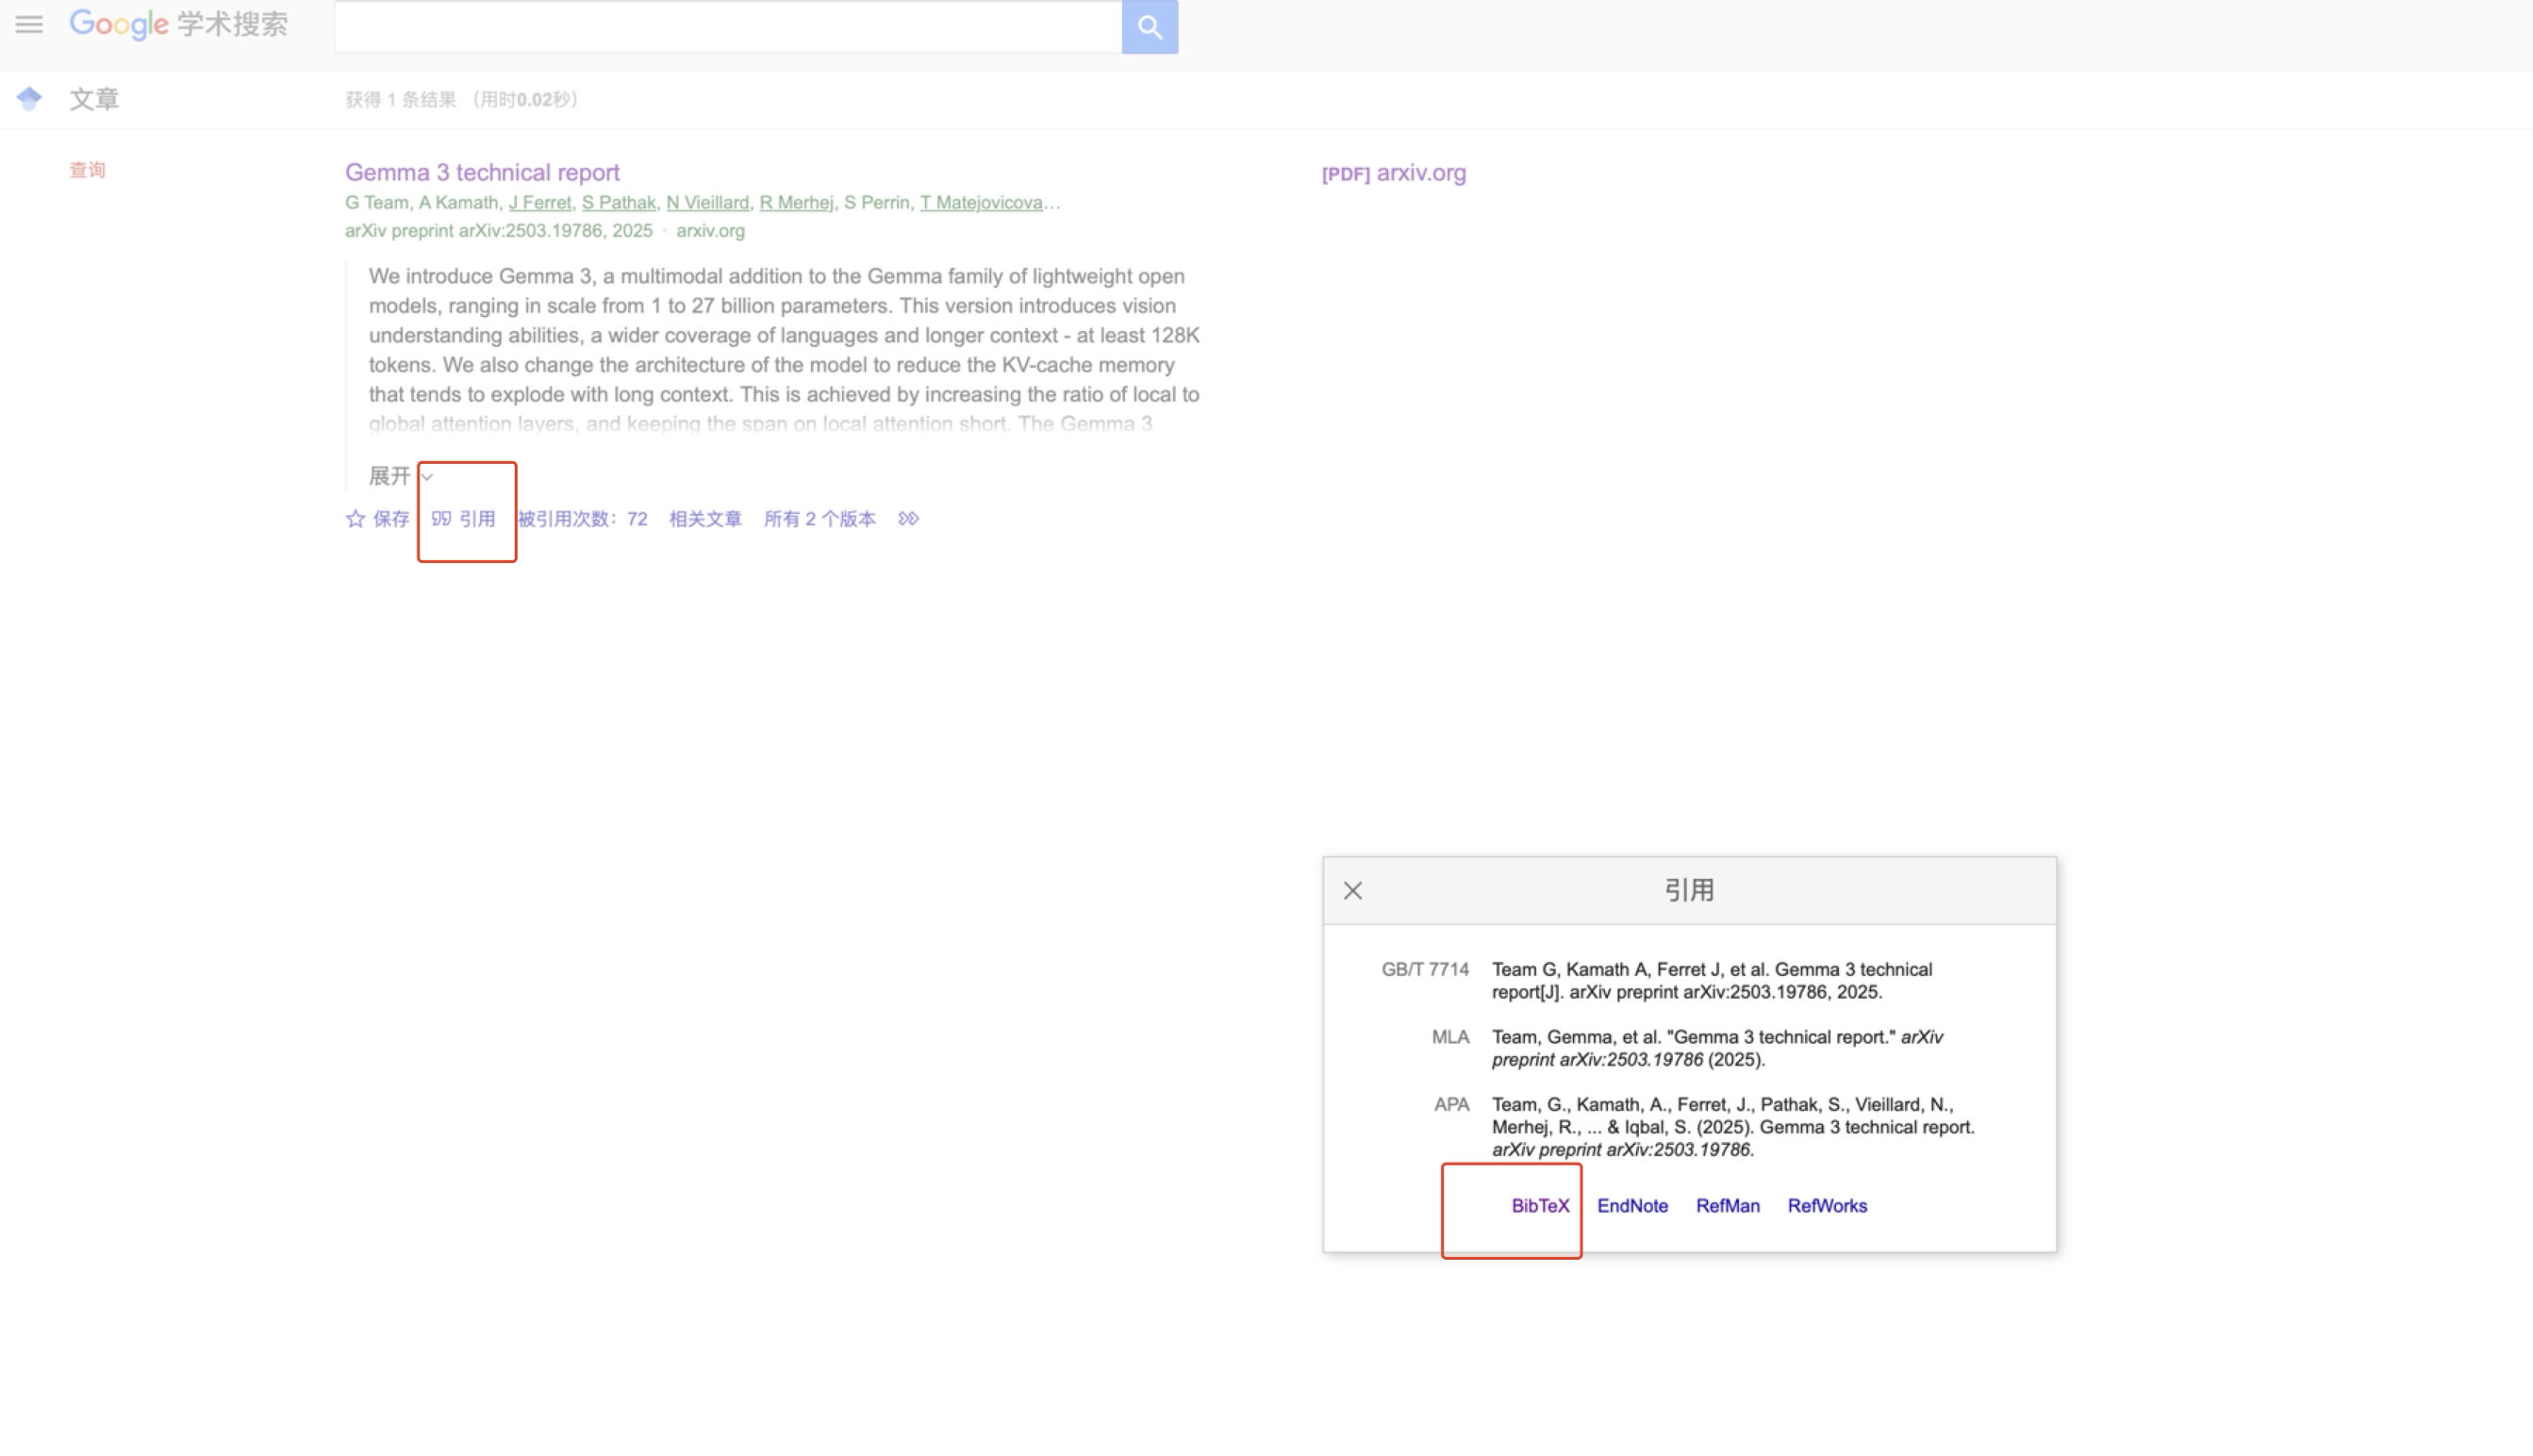This screenshot has width=2533, height=1456.
Task: Open the Gemma 3 technical report title
Action: [482, 172]
